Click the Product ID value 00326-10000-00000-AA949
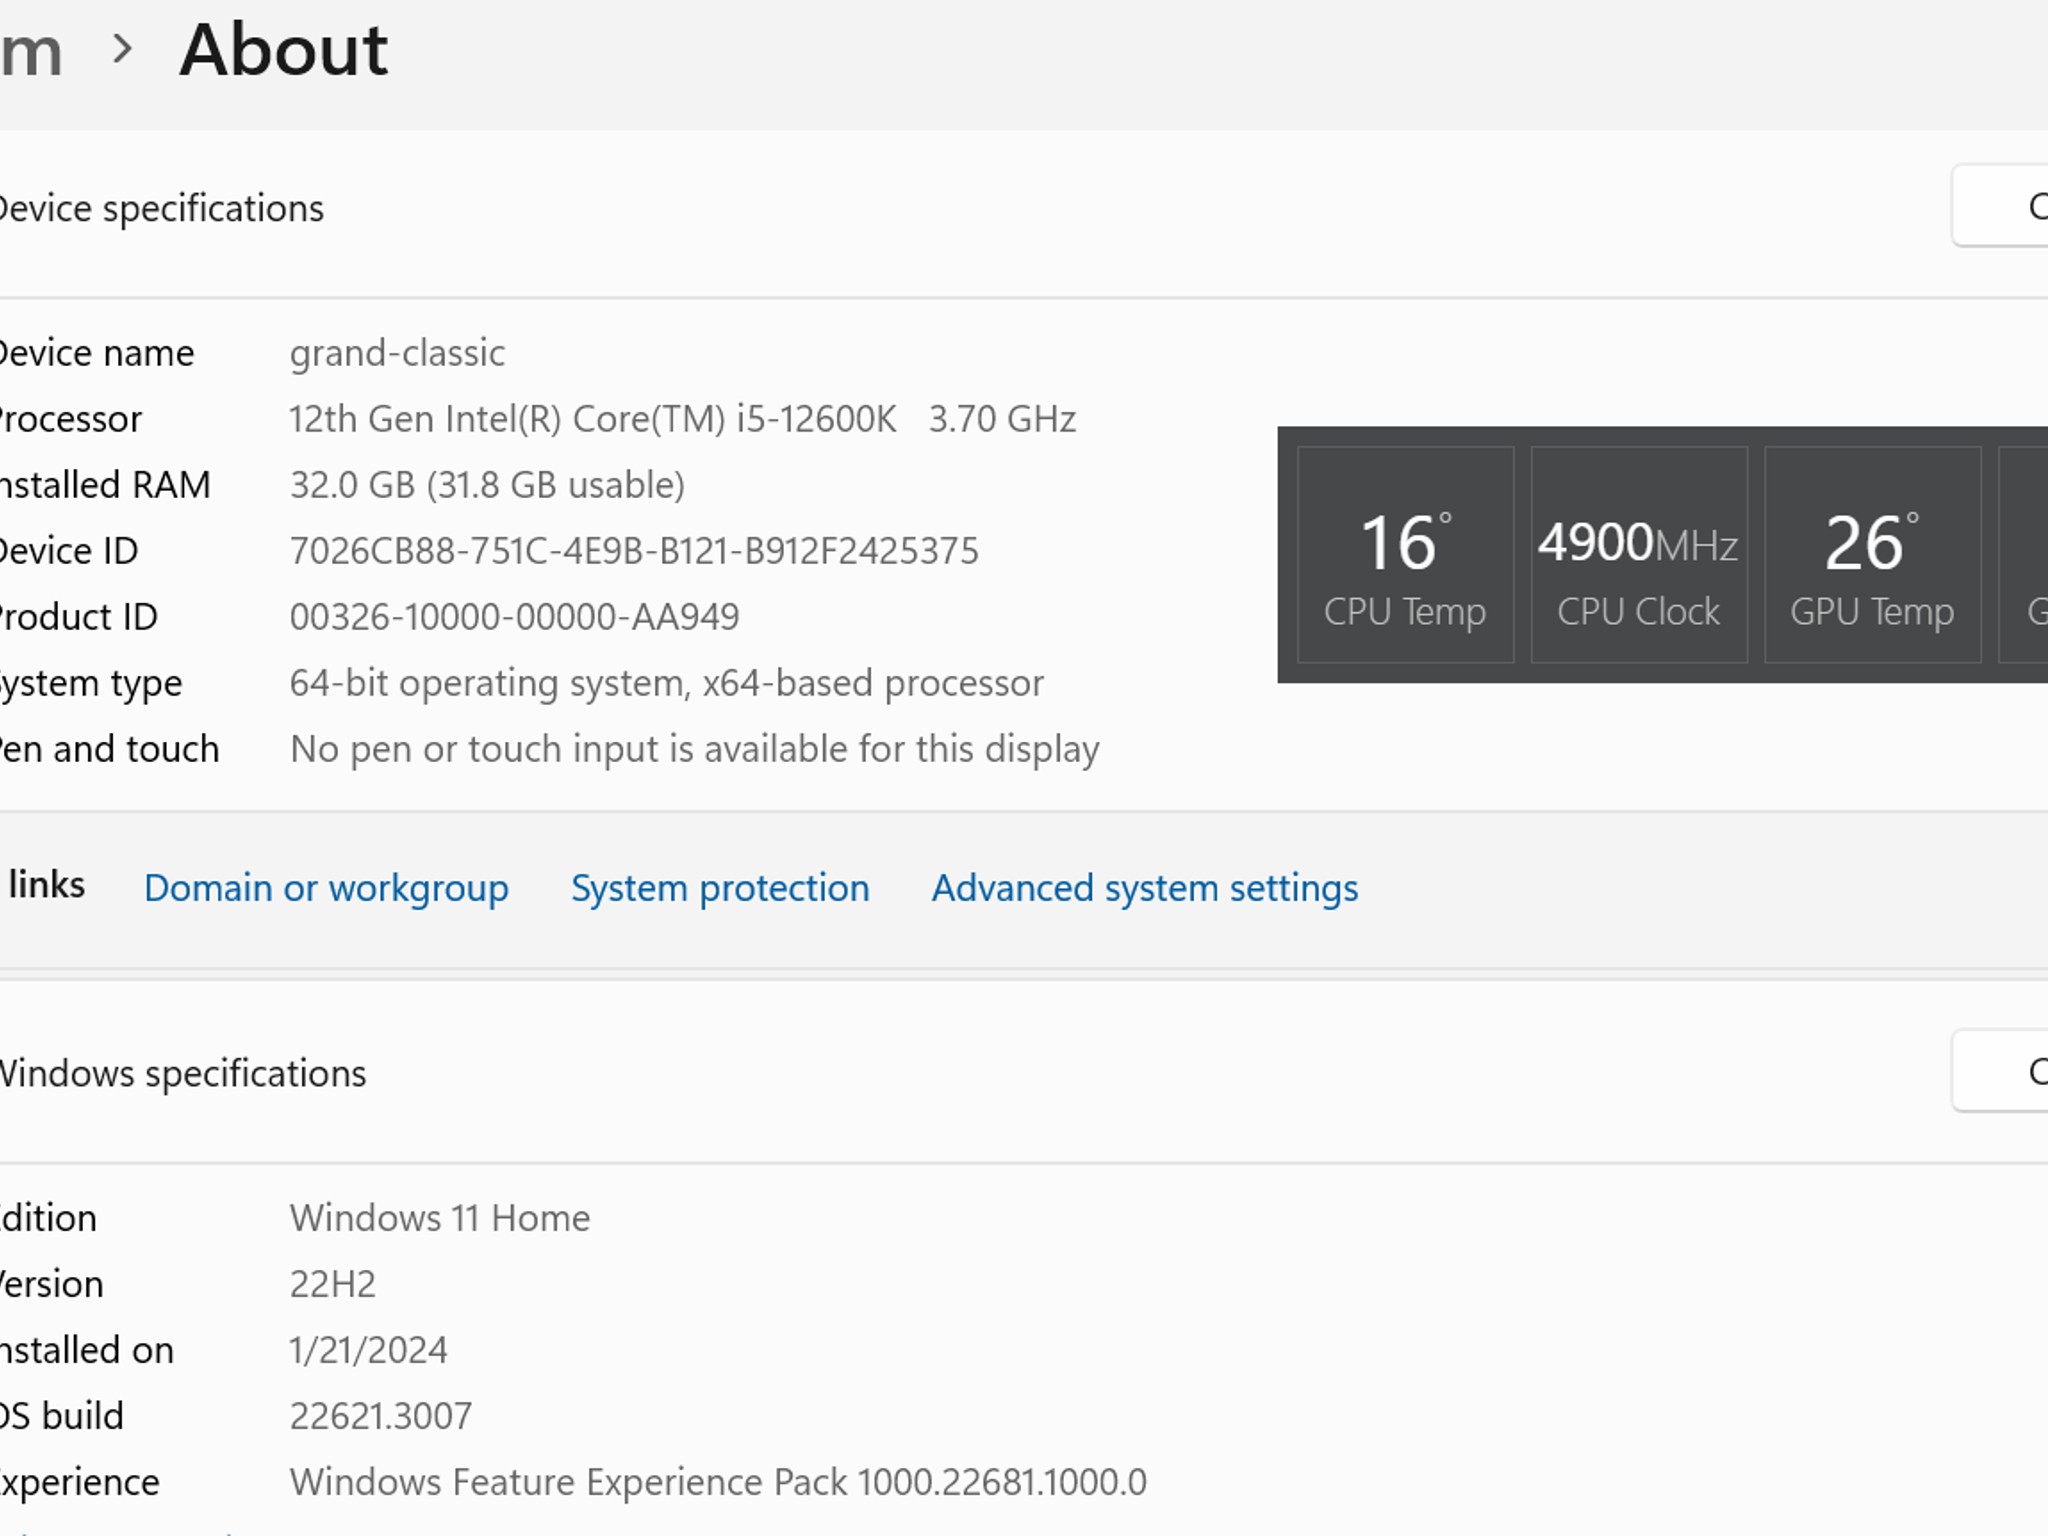 [514, 617]
